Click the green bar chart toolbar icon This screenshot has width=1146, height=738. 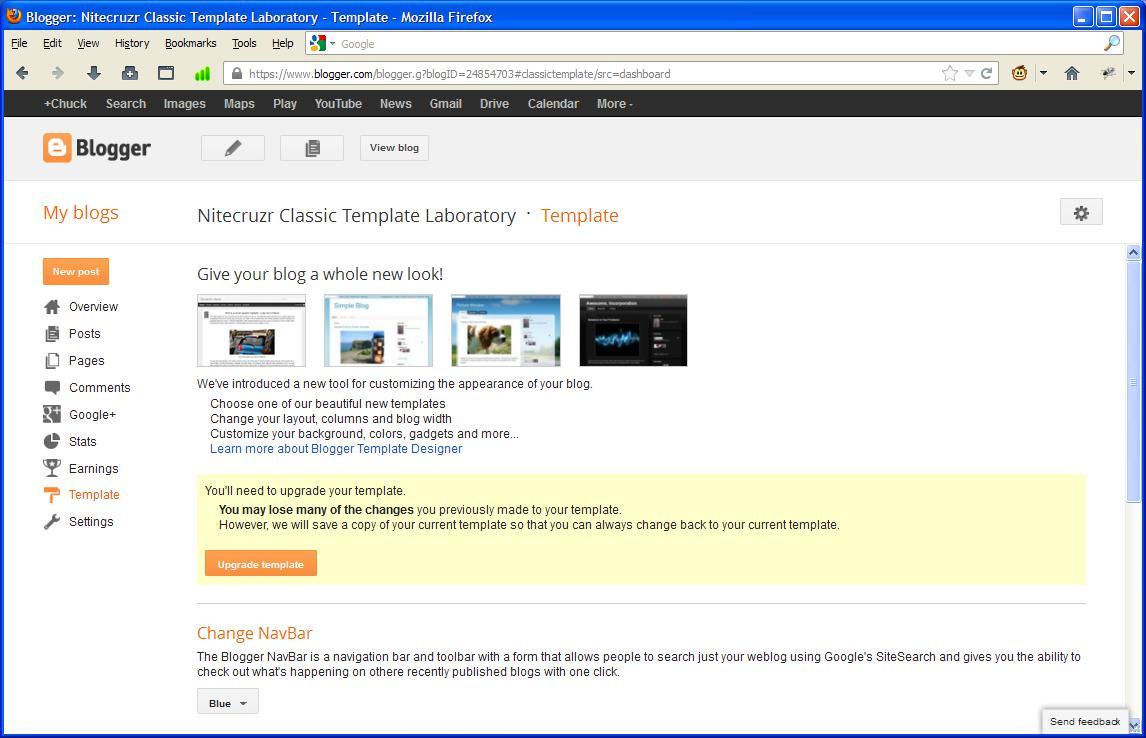click(202, 73)
